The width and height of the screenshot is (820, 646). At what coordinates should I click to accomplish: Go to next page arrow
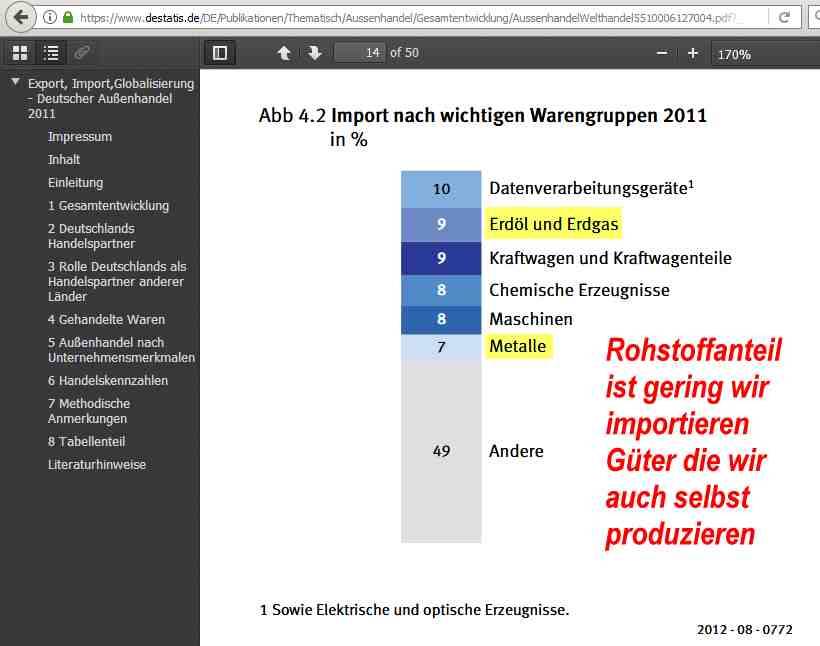pos(314,53)
